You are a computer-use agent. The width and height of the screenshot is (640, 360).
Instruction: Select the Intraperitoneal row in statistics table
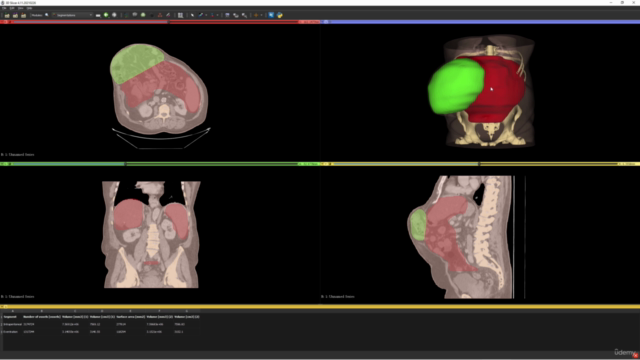click(x=101, y=324)
